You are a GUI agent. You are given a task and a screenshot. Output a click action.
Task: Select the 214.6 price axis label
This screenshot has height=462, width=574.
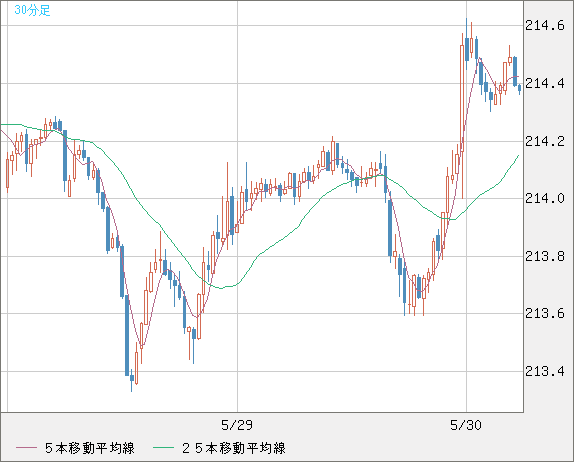click(x=545, y=26)
